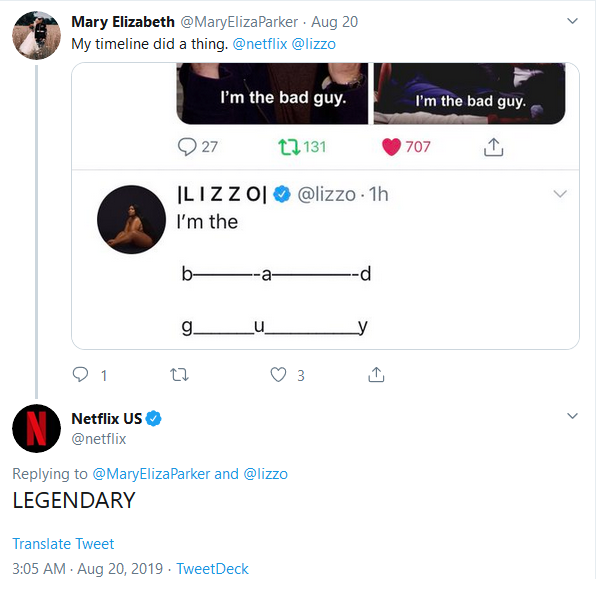
Task: Click red heart icon showing 707
Action: click(392, 147)
